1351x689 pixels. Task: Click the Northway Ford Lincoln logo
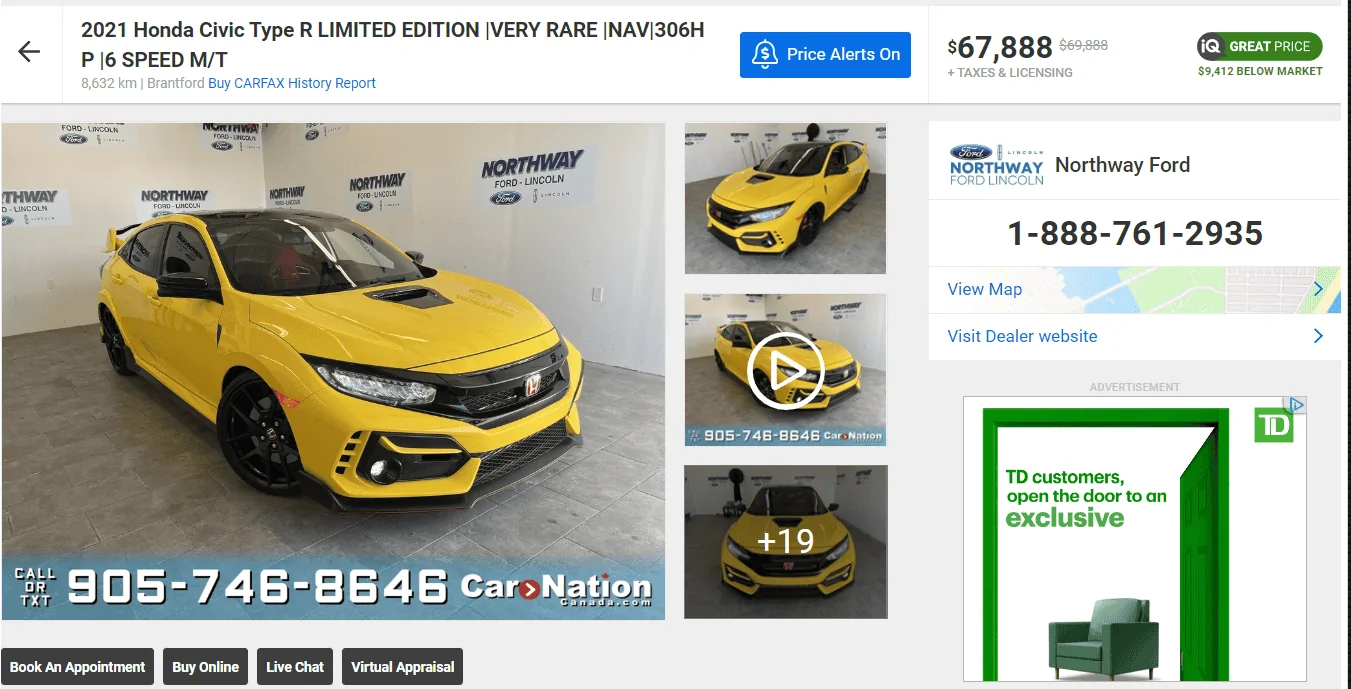[x=996, y=165]
